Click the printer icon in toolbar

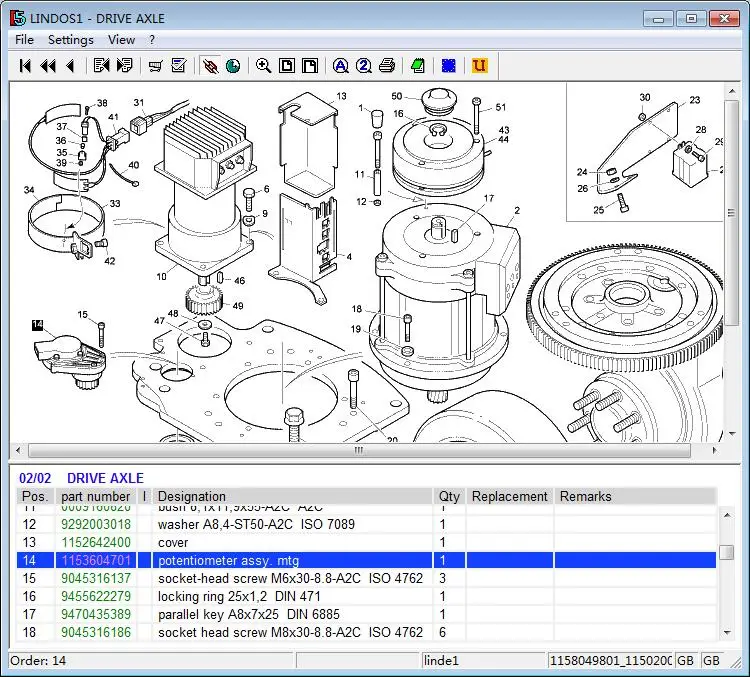point(387,66)
